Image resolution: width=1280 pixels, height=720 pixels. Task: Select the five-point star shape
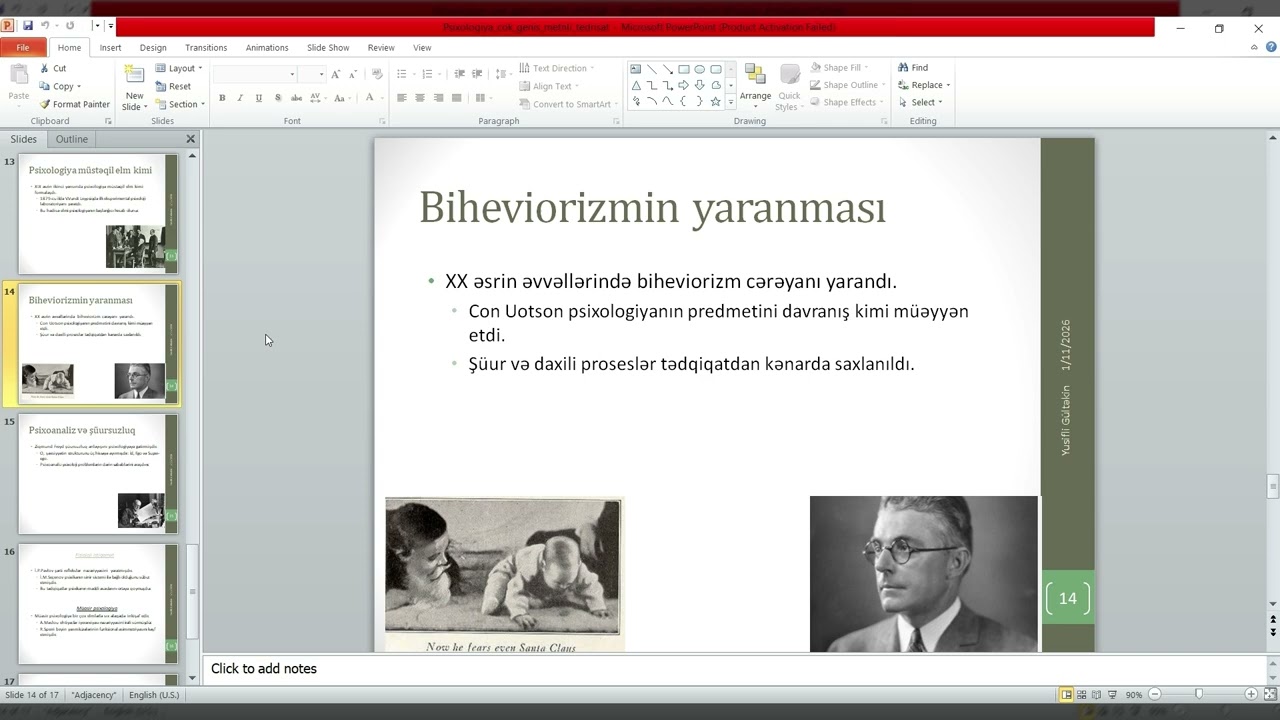[716, 101]
